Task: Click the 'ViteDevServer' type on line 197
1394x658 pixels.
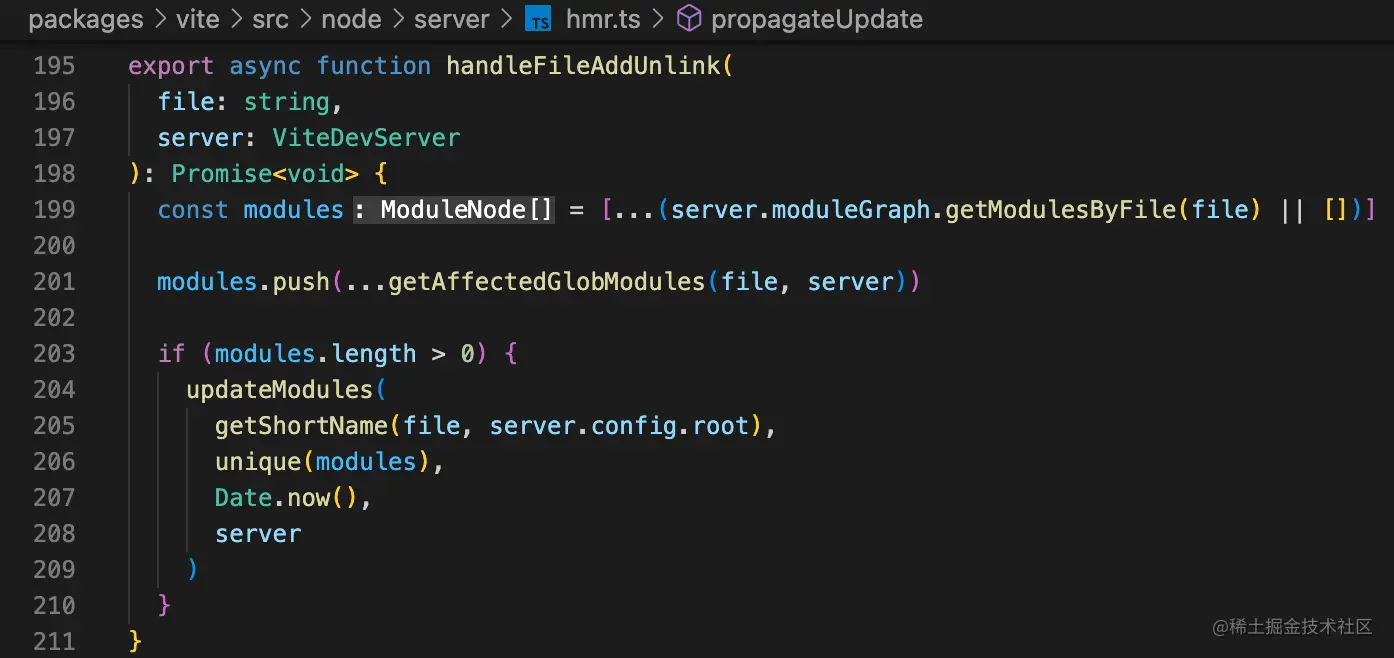Action: [x=367, y=138]
